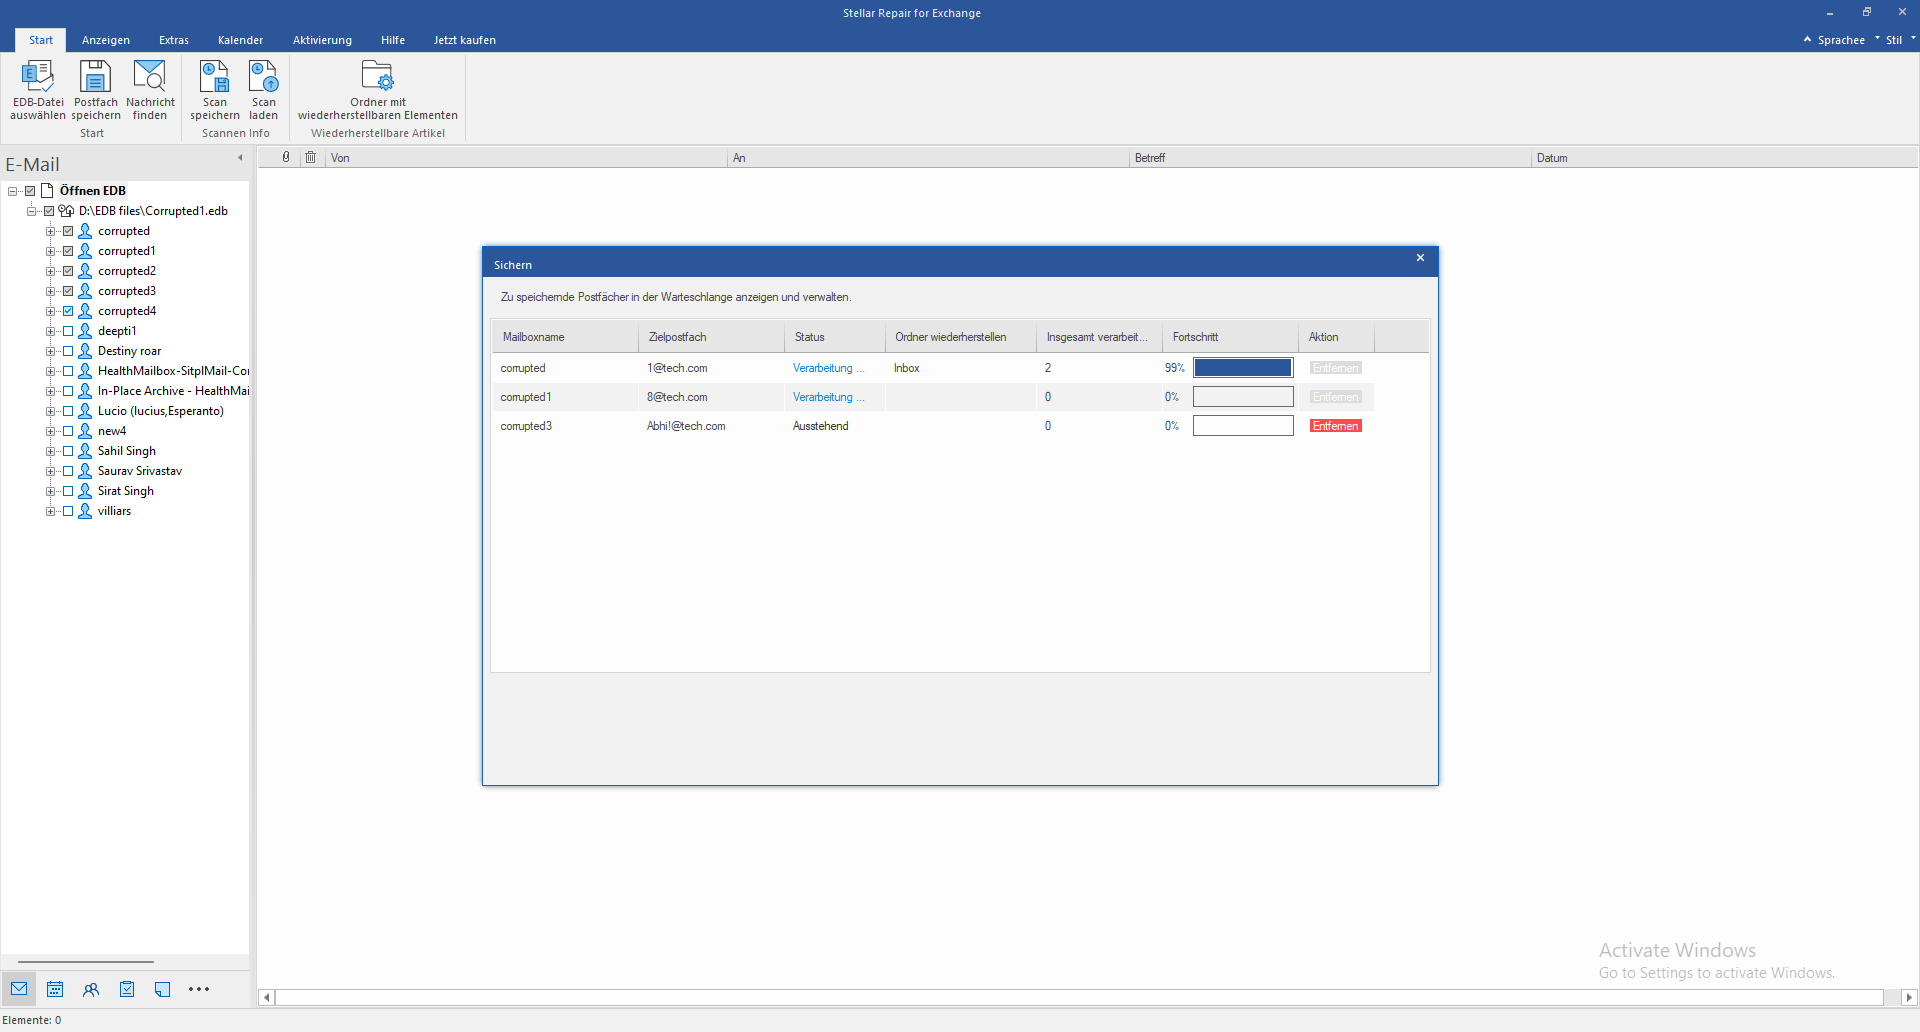Open the Start ribbon tab
1920x1032 pixels.
tap(41, 40)
